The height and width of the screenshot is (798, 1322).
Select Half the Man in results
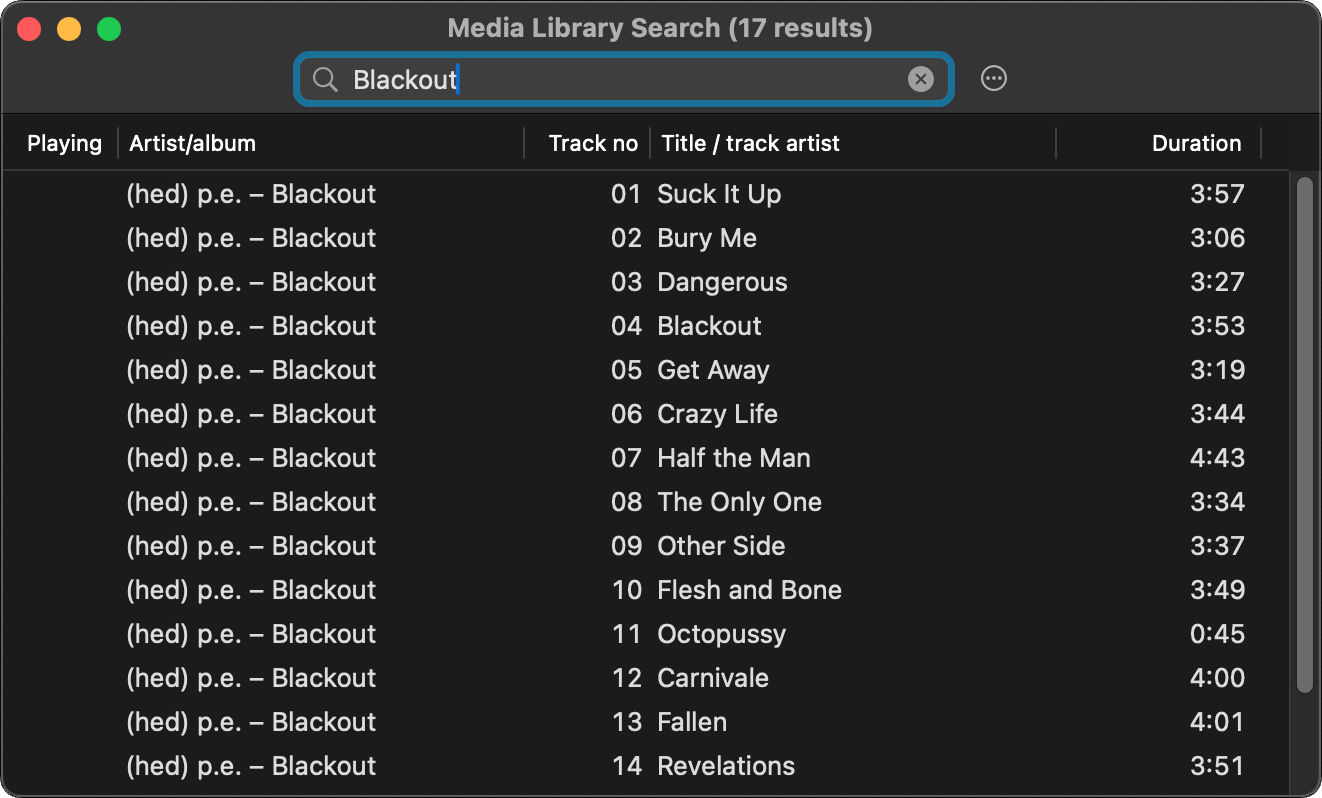(734, 458)
